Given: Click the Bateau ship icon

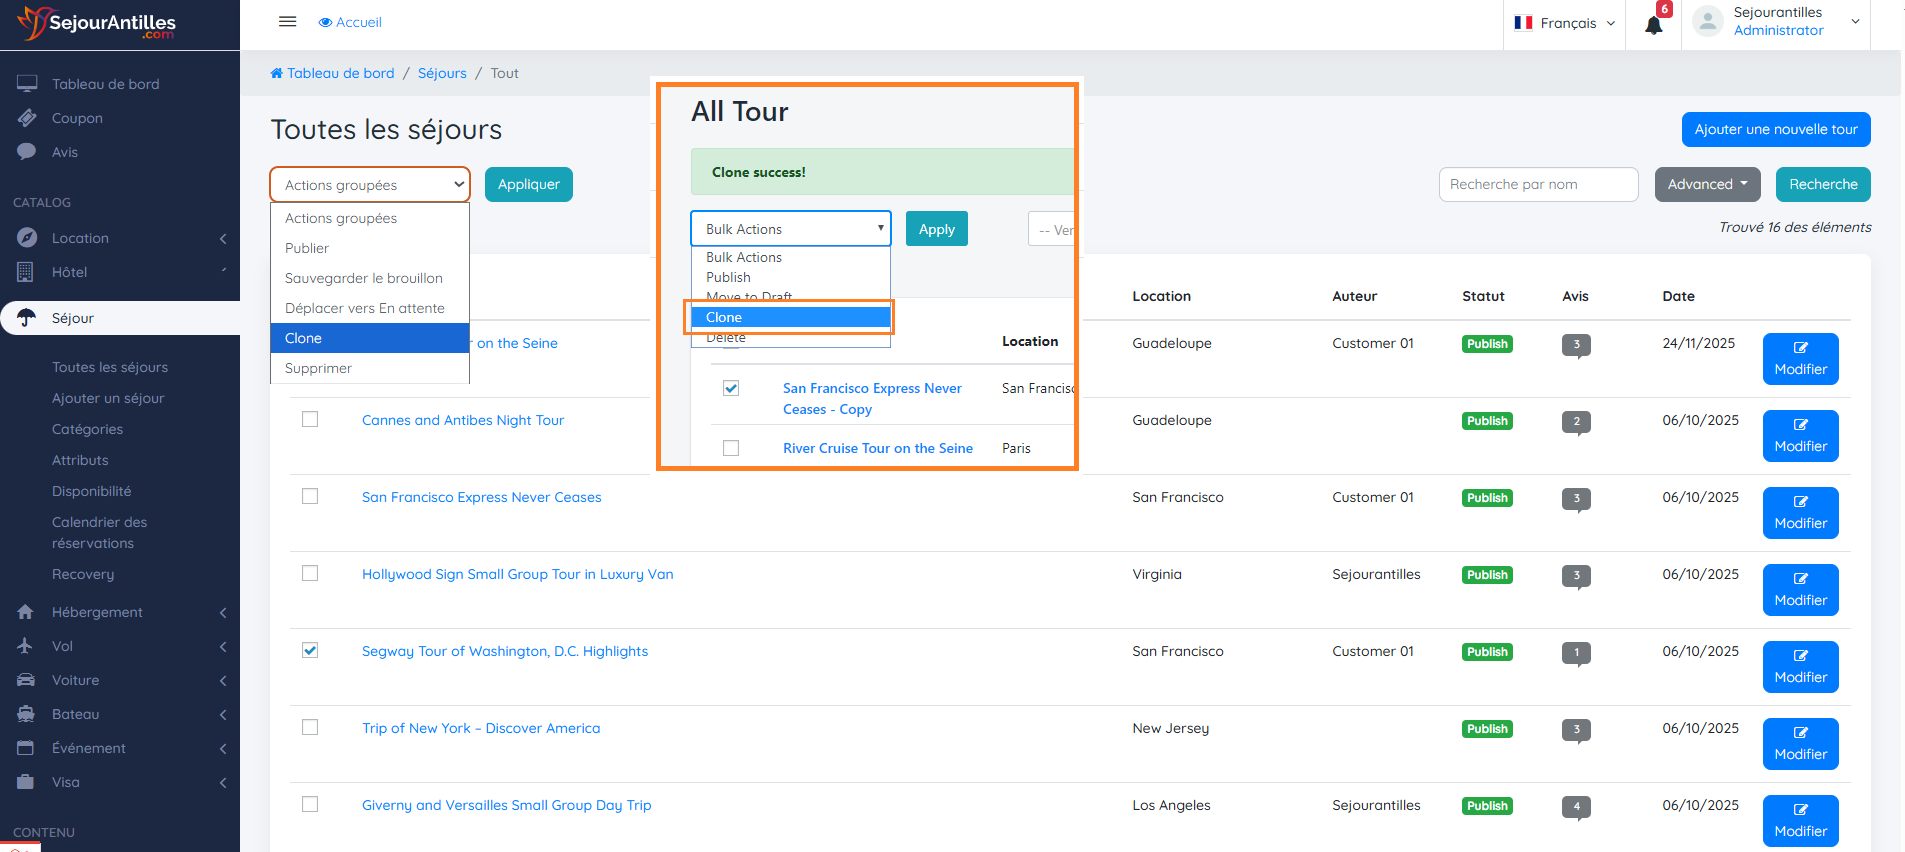Looking at the screenshot, I should click(26, 714).
